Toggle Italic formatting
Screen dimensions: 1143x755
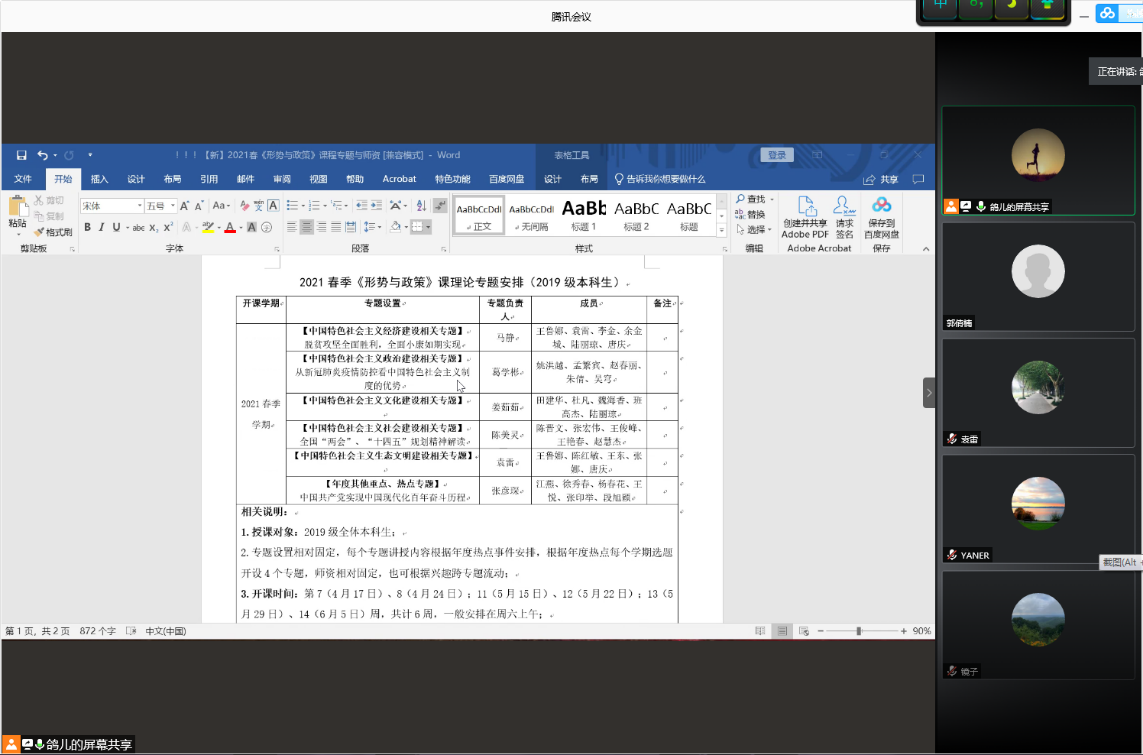point(102,228)
